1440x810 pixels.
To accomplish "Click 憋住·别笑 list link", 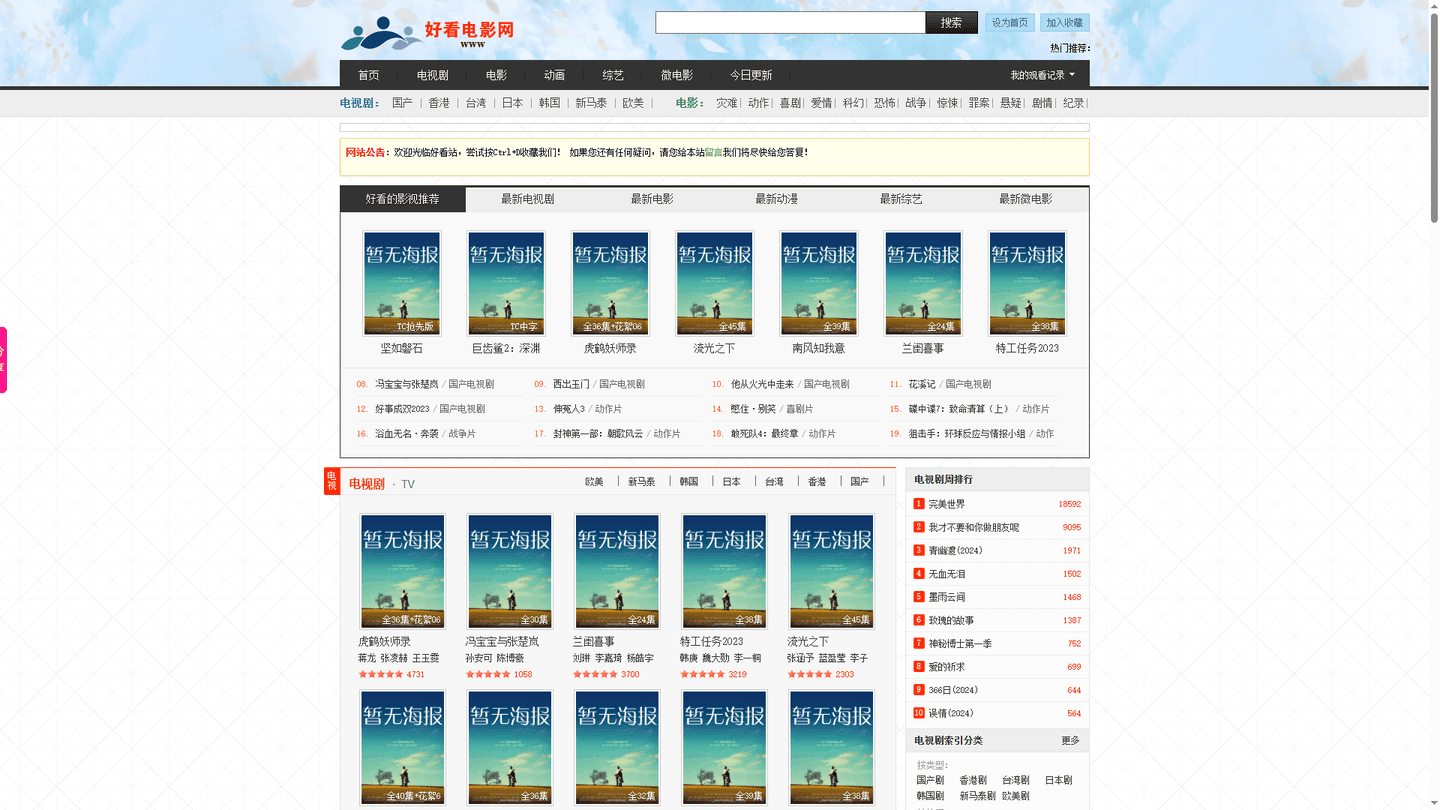I will [x=753, y=409].
